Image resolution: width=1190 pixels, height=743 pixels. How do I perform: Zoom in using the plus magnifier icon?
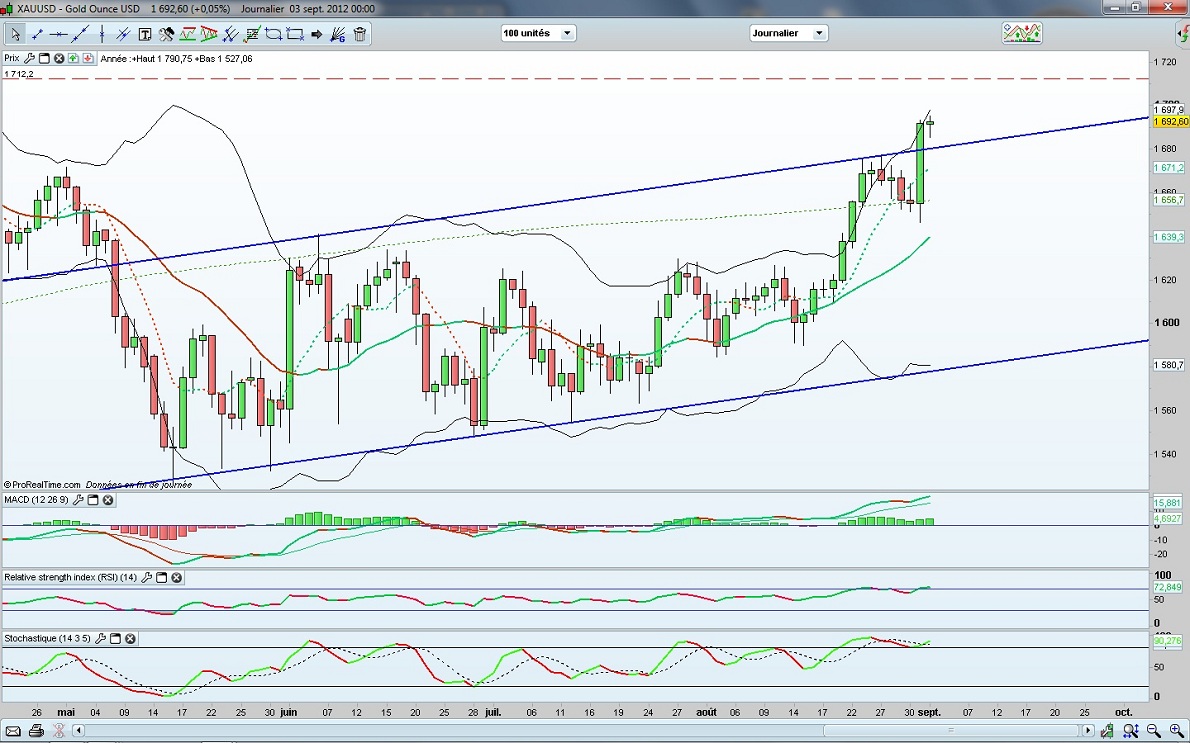1177,731
